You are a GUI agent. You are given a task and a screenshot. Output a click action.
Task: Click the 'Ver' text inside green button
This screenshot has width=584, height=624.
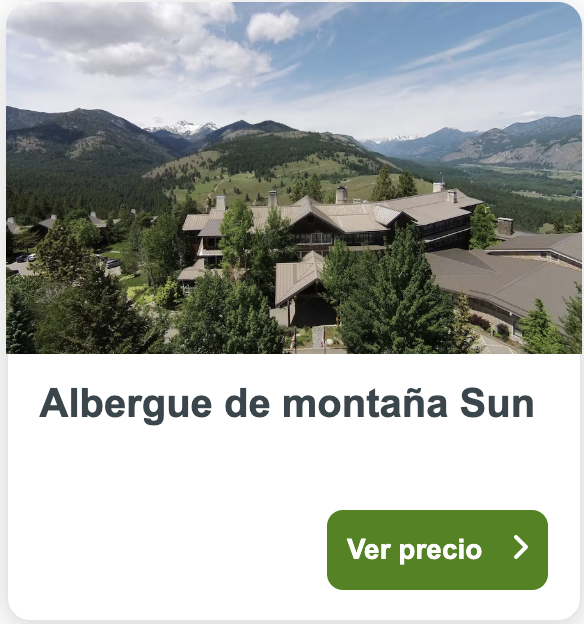click(368, 549)
